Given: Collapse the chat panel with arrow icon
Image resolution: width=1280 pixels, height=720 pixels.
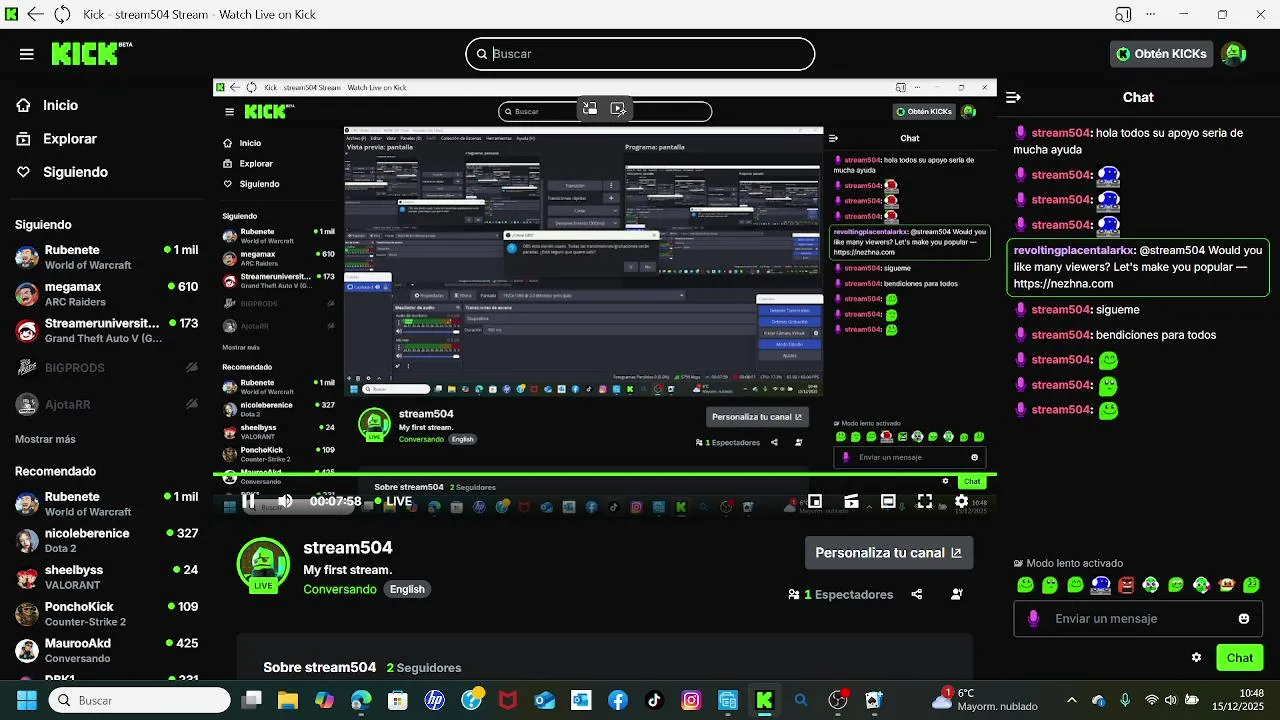Looking at the screenshot, I should [1013, 97].
